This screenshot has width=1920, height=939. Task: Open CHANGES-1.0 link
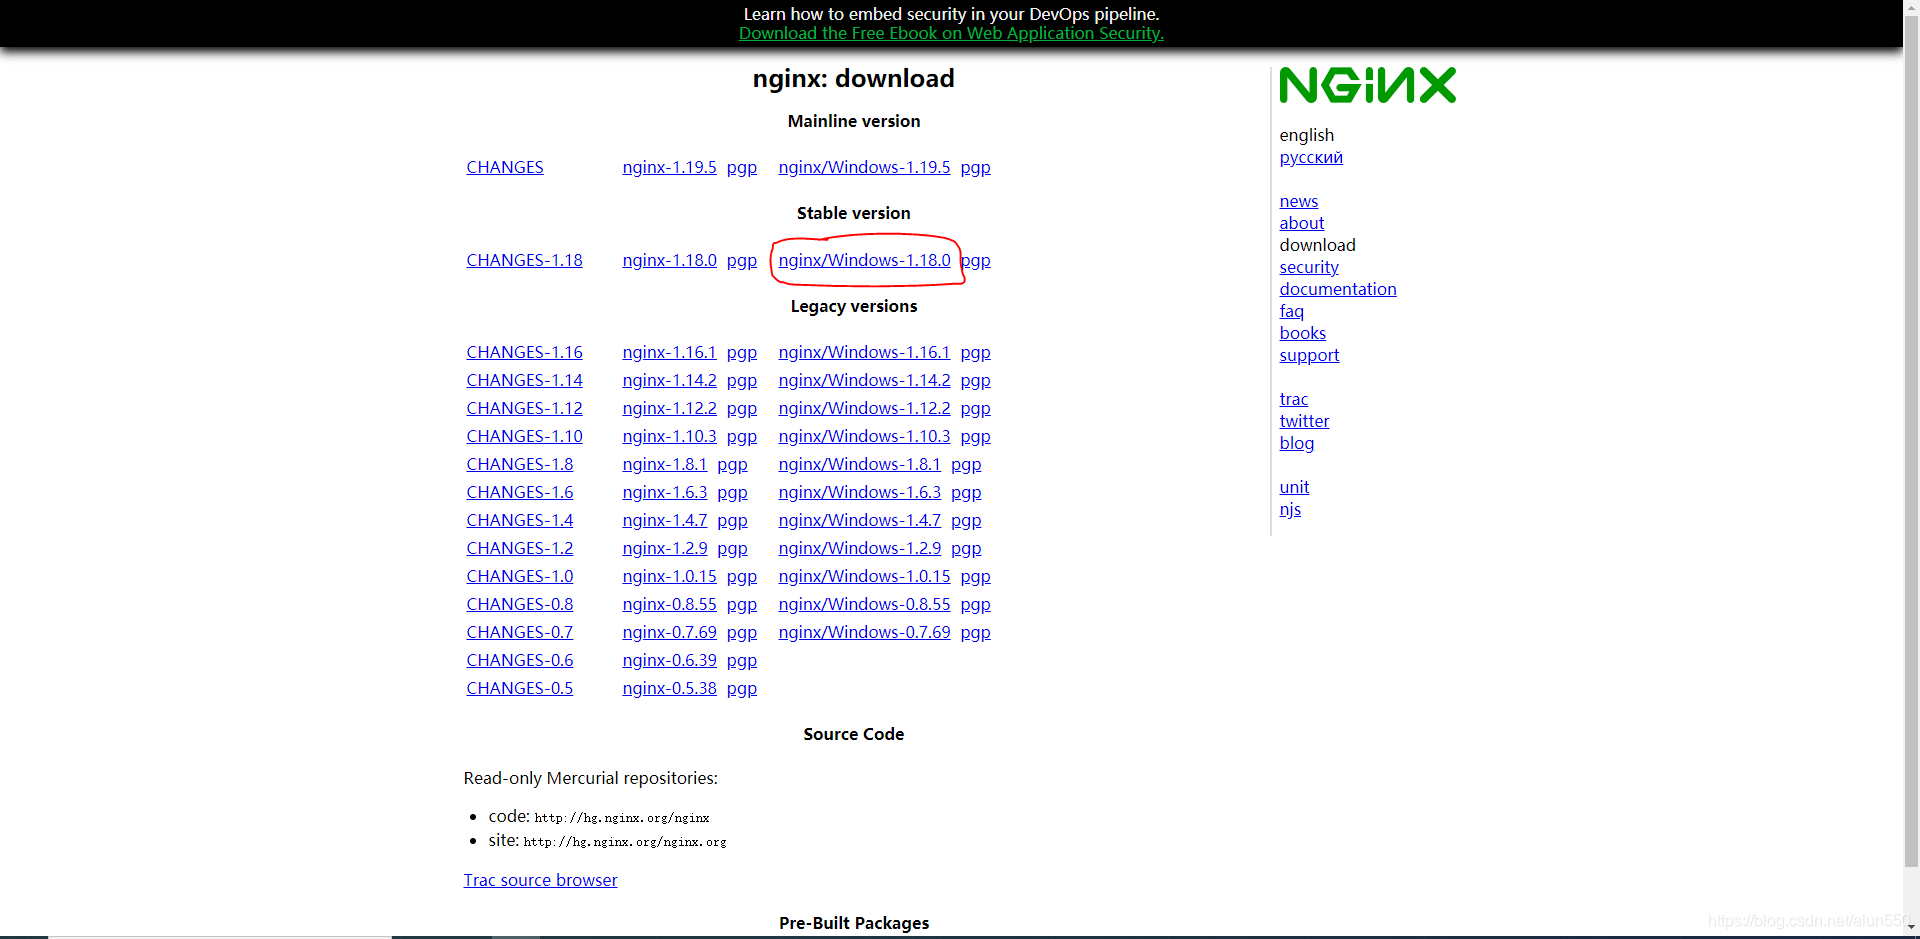[x=520, y=576]
